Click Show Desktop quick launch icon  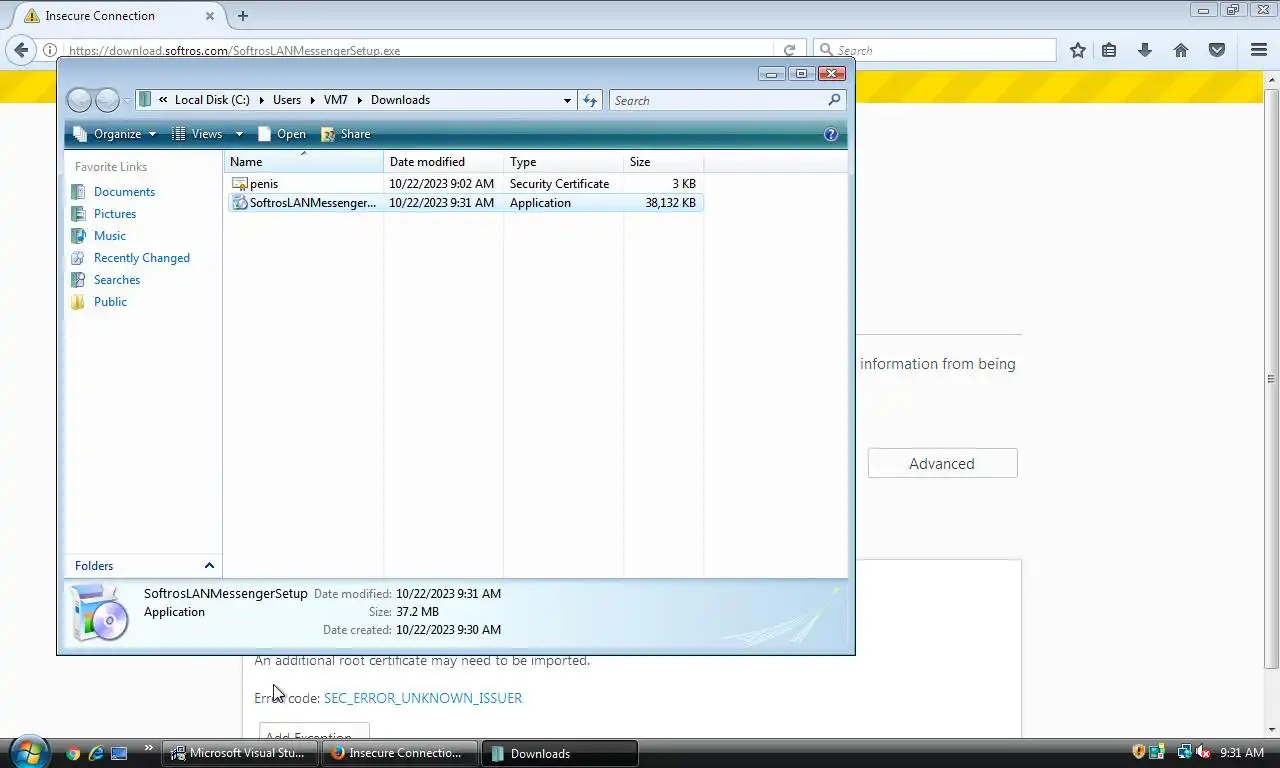(119, 753)
